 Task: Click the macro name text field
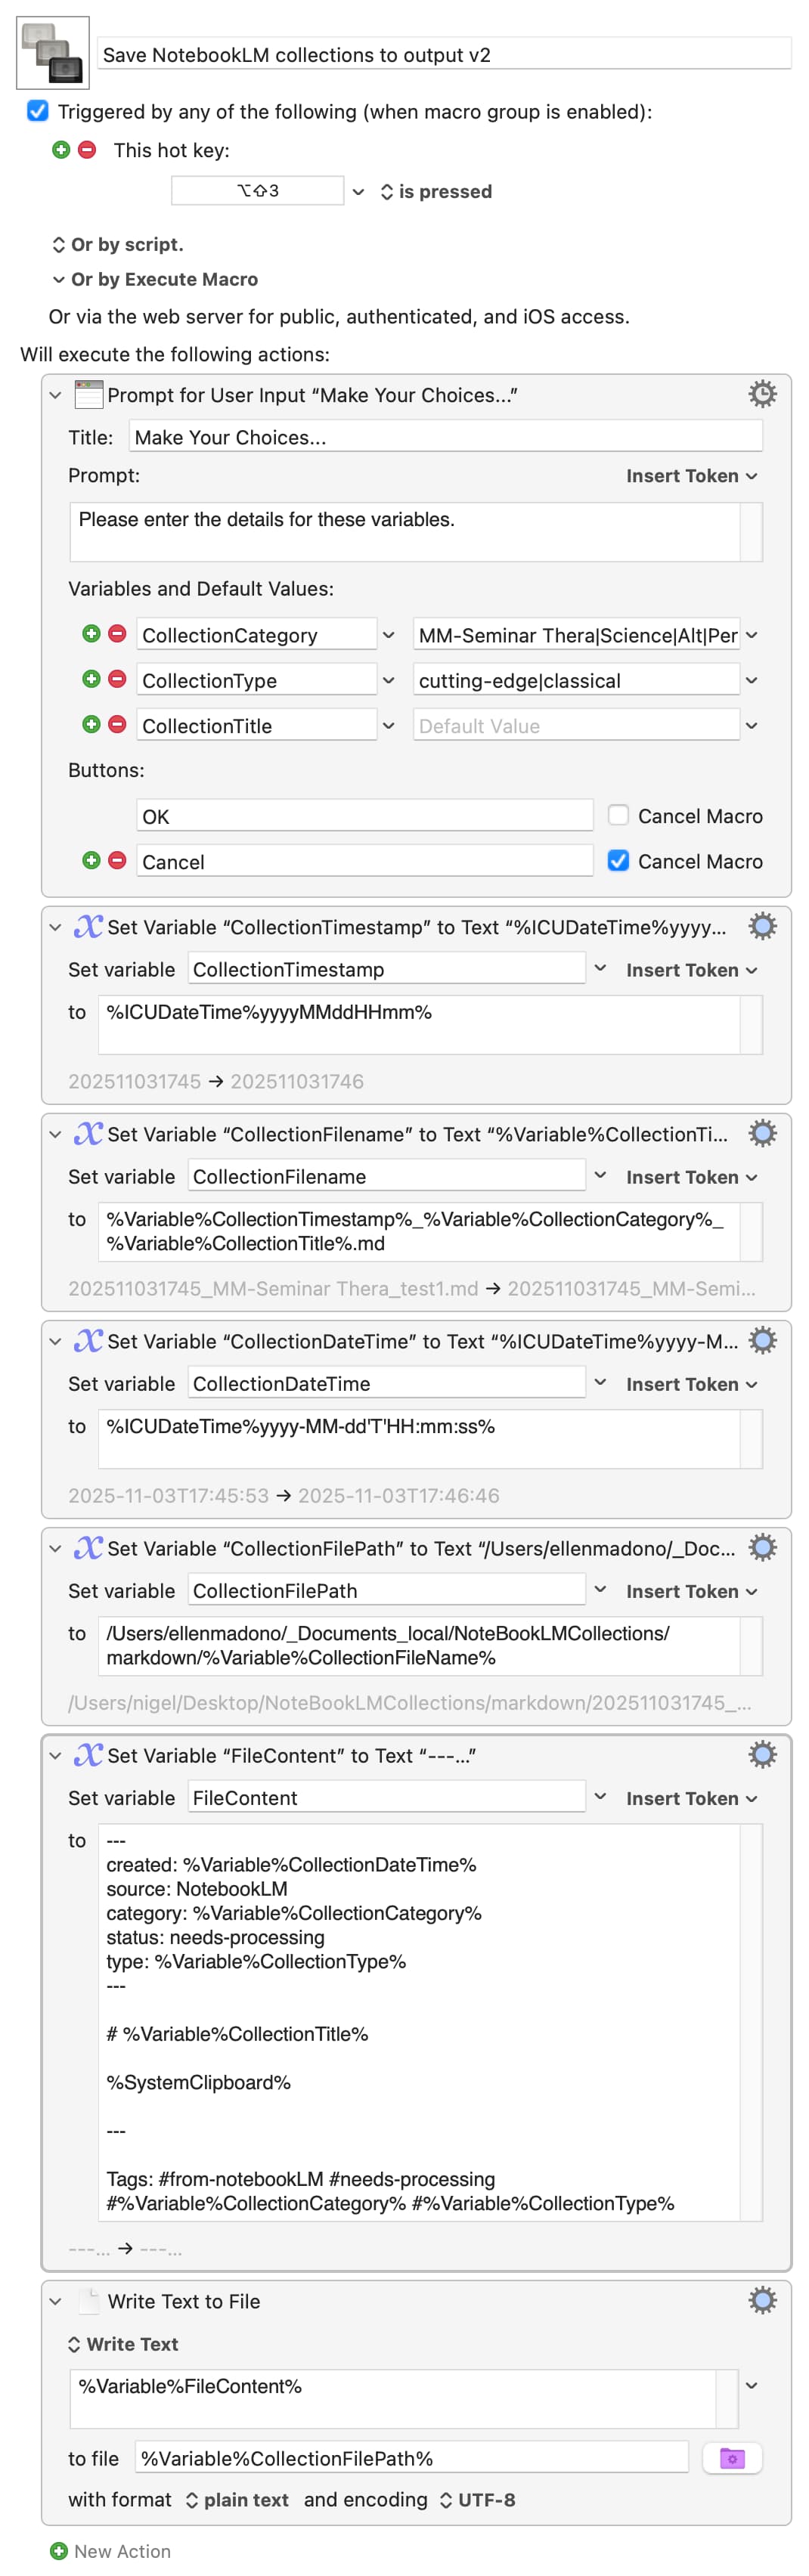(x=444, y=55)
